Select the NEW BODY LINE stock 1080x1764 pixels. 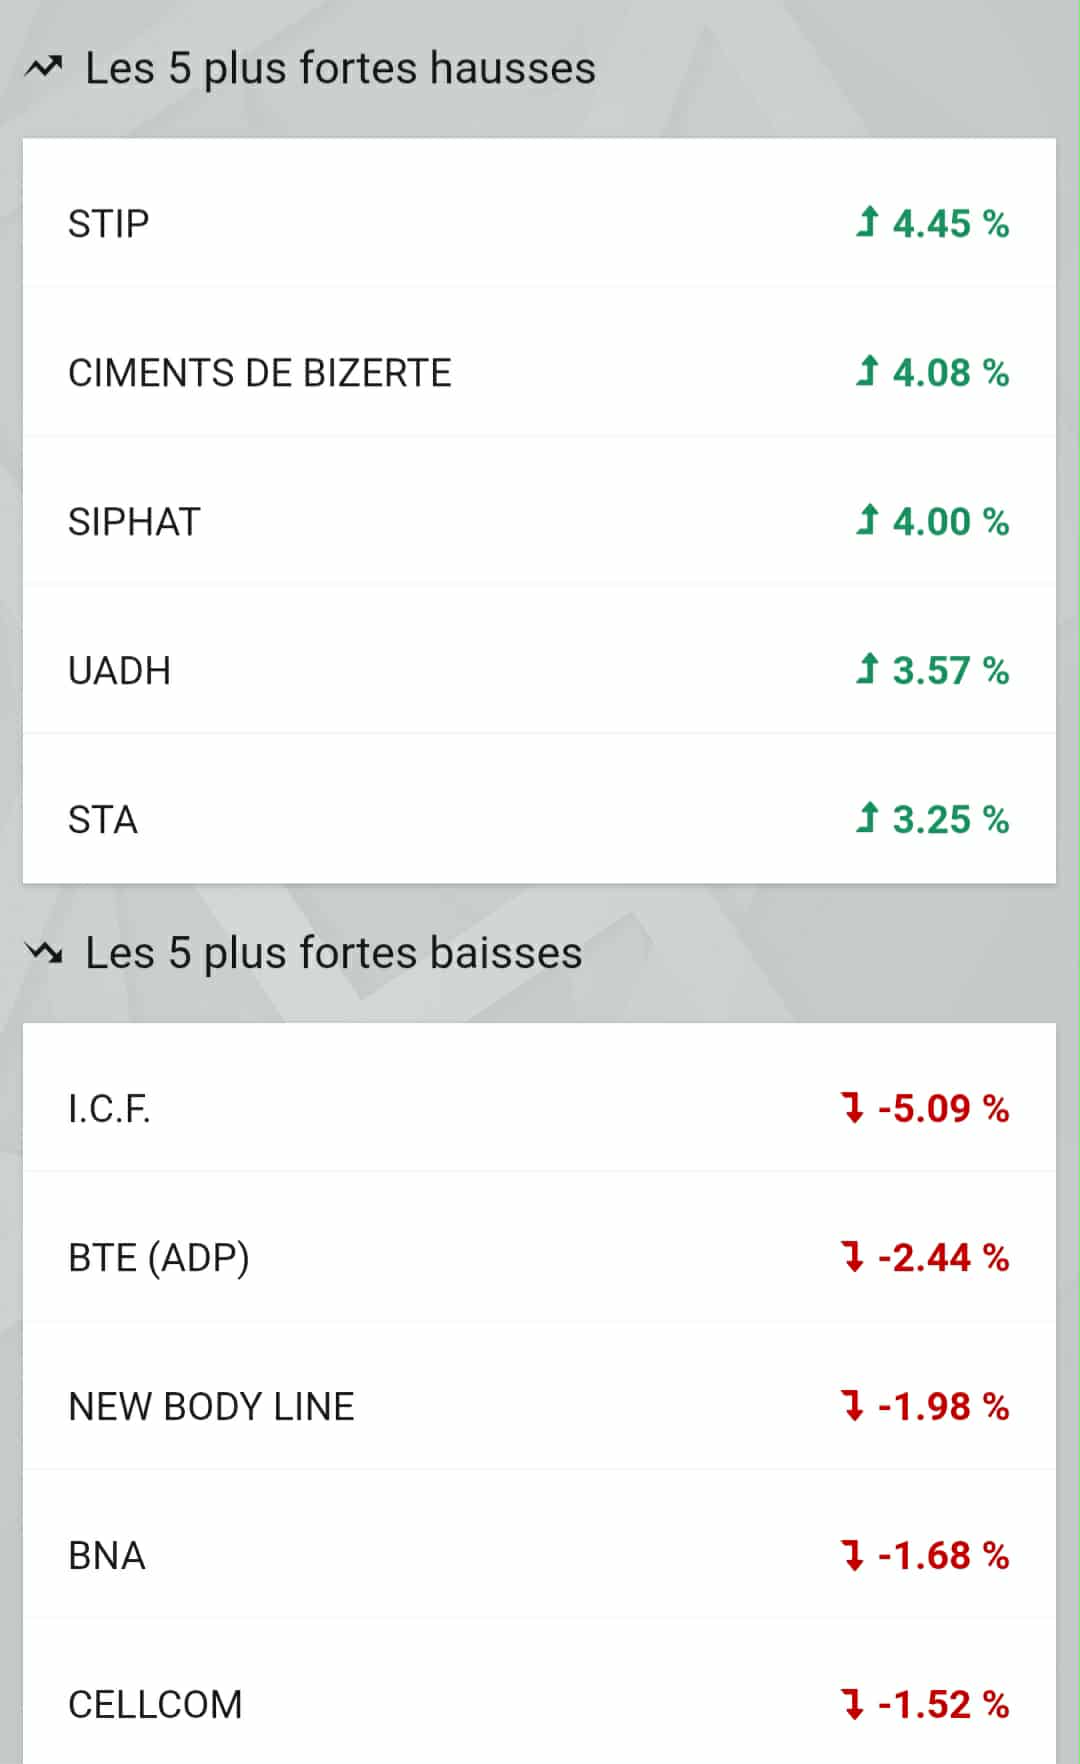tap(211, 1407)
